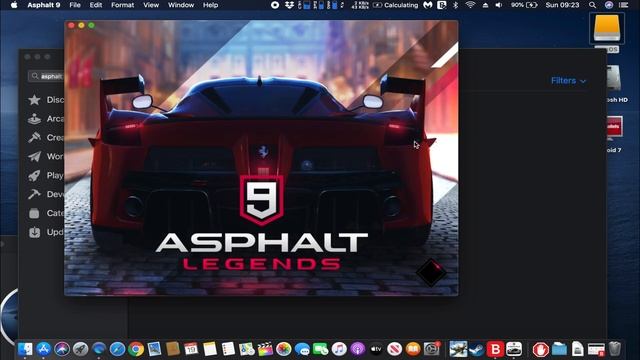Select Play in App Store sidebar
640x360 pixels.
pos(46,176)
